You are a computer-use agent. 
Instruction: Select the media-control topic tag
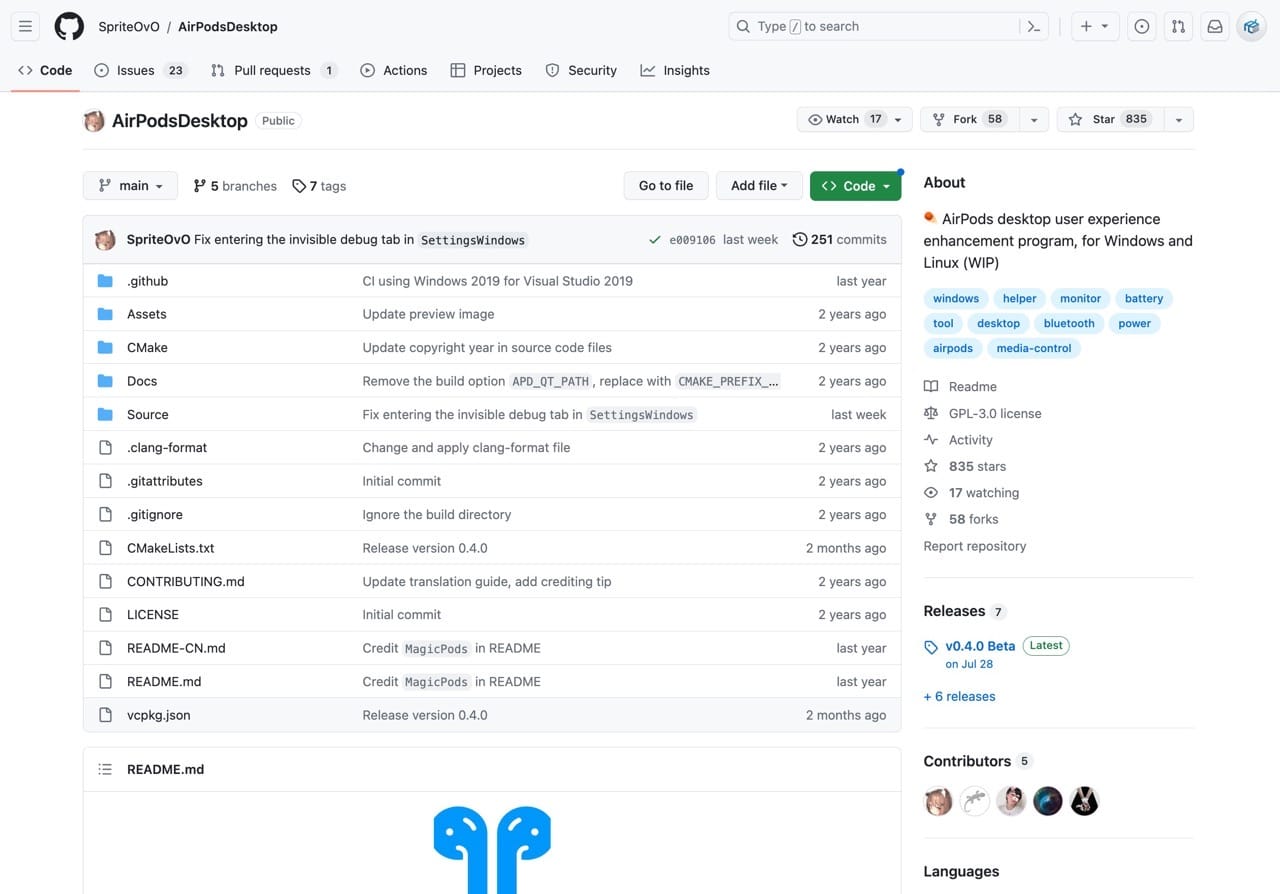[1034, 349]
